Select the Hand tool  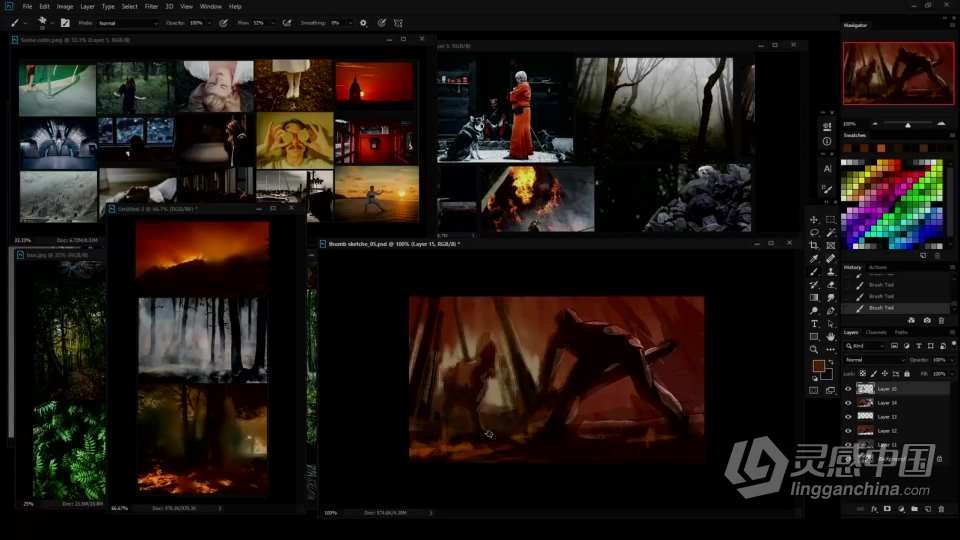tap(830, 337)
